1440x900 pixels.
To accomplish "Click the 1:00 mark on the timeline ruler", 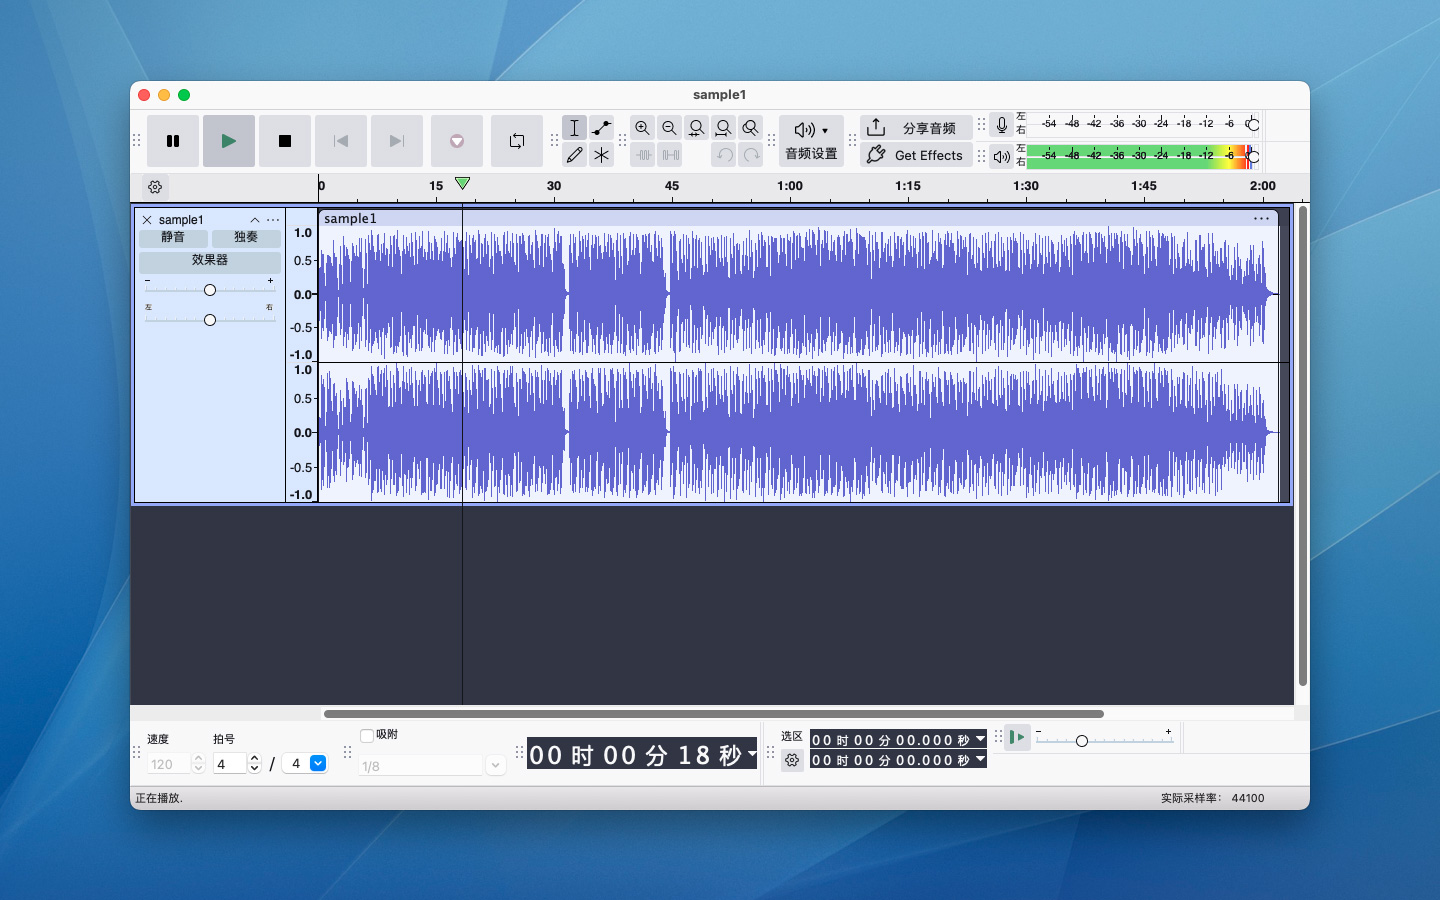I will tap(790, 186).
